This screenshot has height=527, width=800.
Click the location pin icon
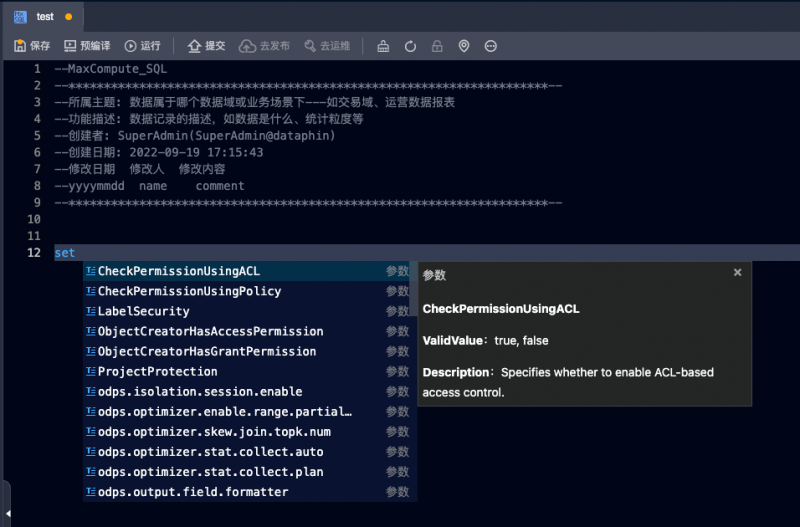tap(464, 46)
